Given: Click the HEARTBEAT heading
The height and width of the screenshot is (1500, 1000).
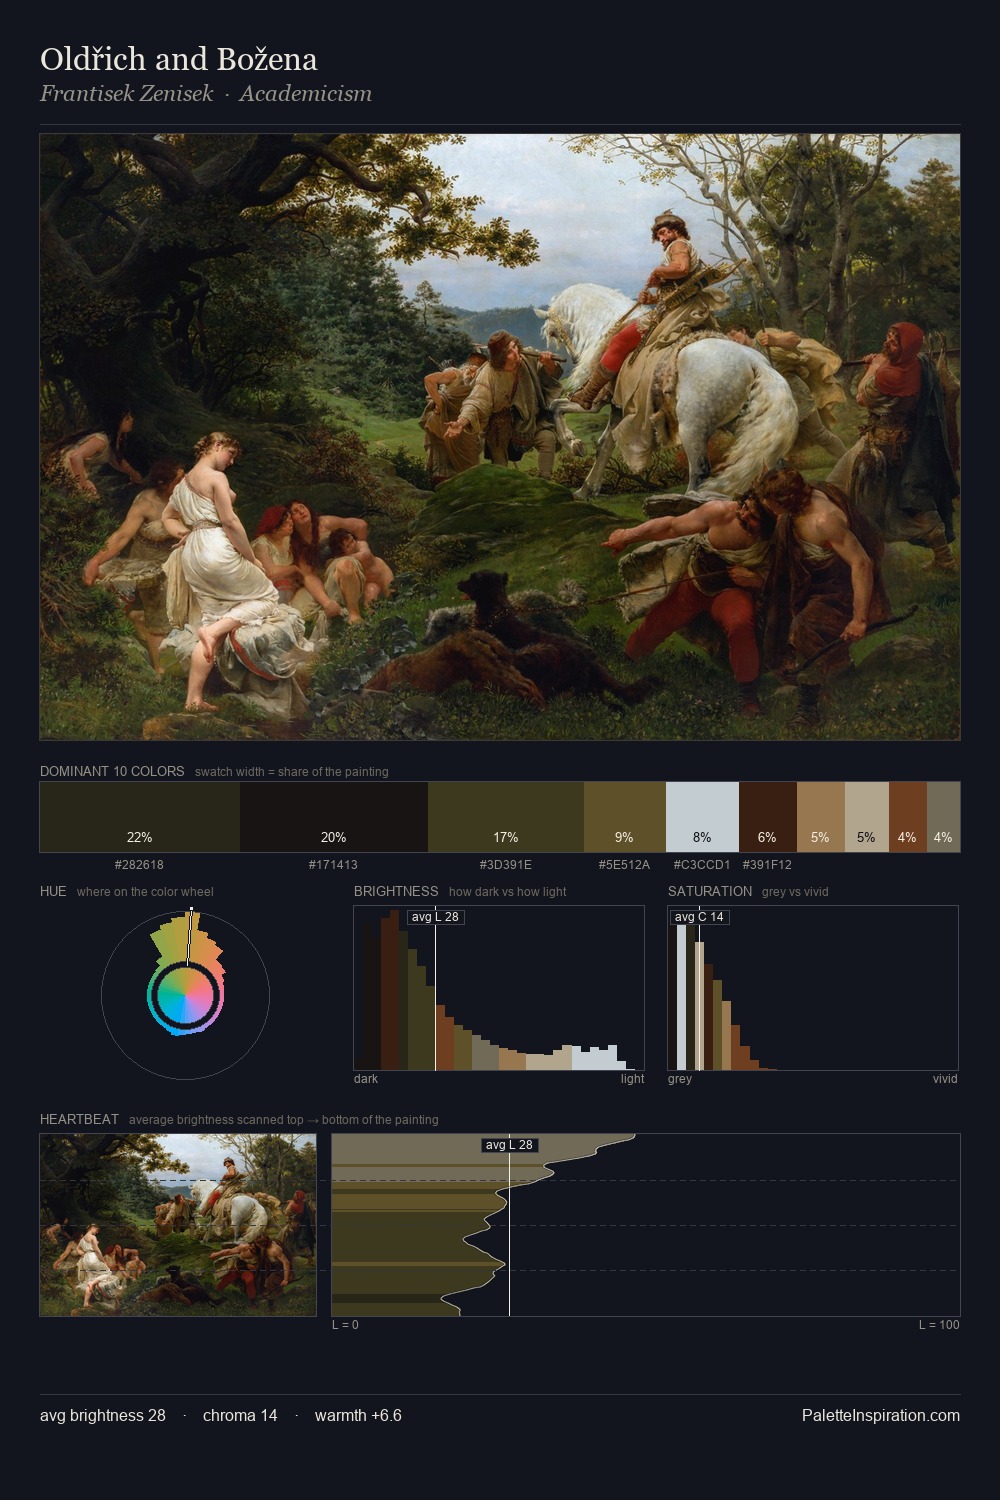Looking at the screenshot, I should [79, 1120].
